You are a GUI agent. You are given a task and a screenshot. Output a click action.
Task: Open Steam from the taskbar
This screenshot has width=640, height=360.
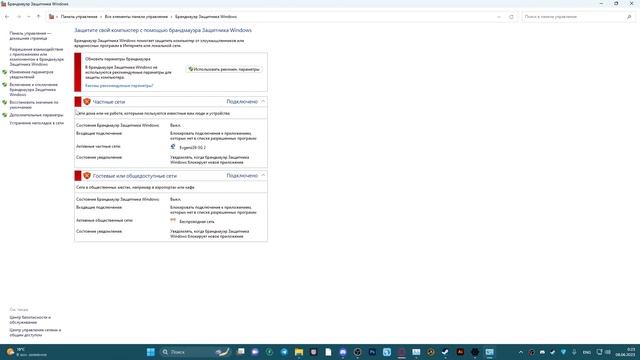click(x=445, y=352)
